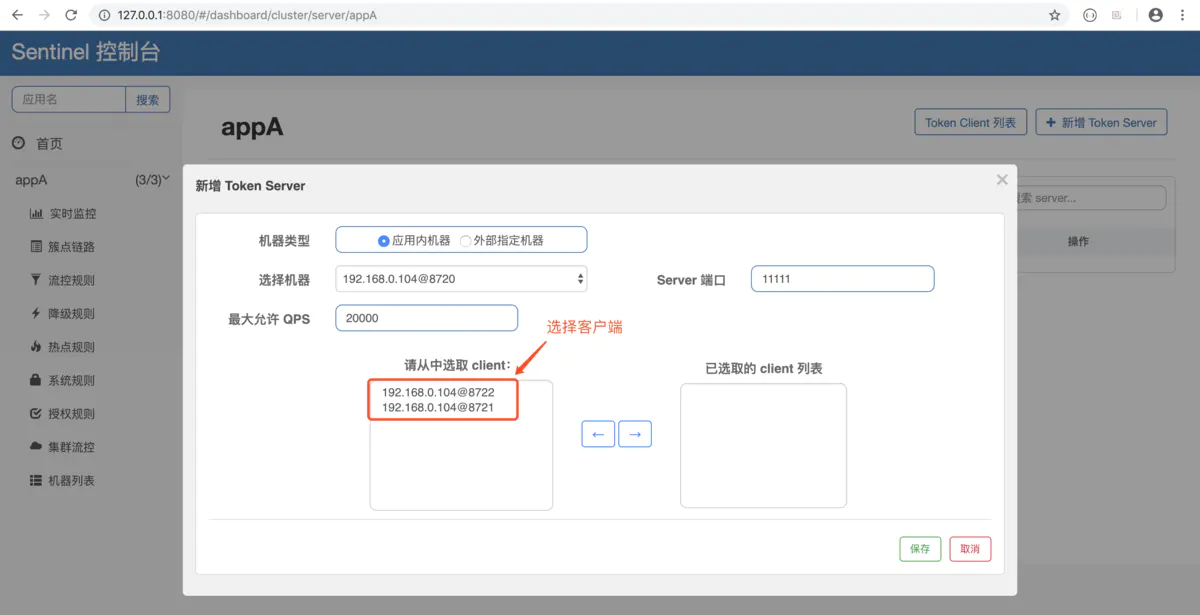Focus the Server 端口 field
The image size is (1200, 615).
(x=842, y=279)
